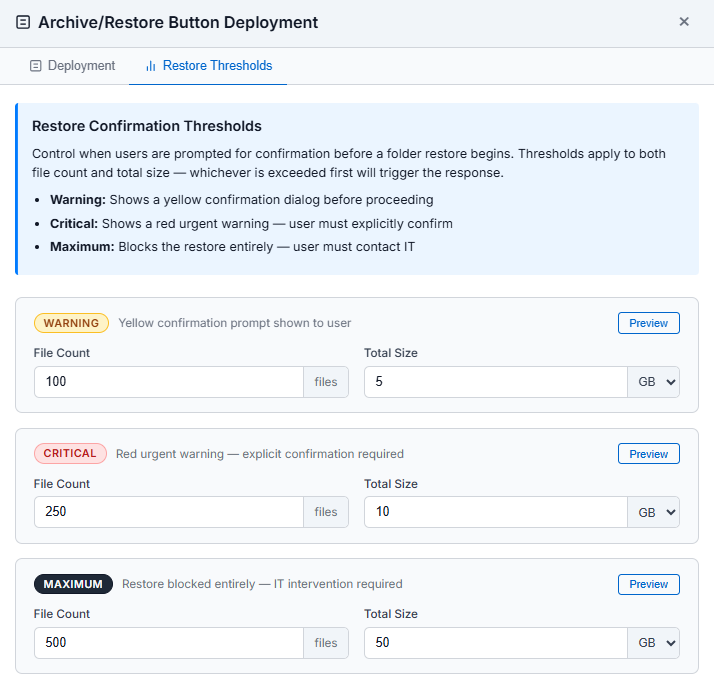
Task: Click the Deployment tab icon
Action: 36,66
